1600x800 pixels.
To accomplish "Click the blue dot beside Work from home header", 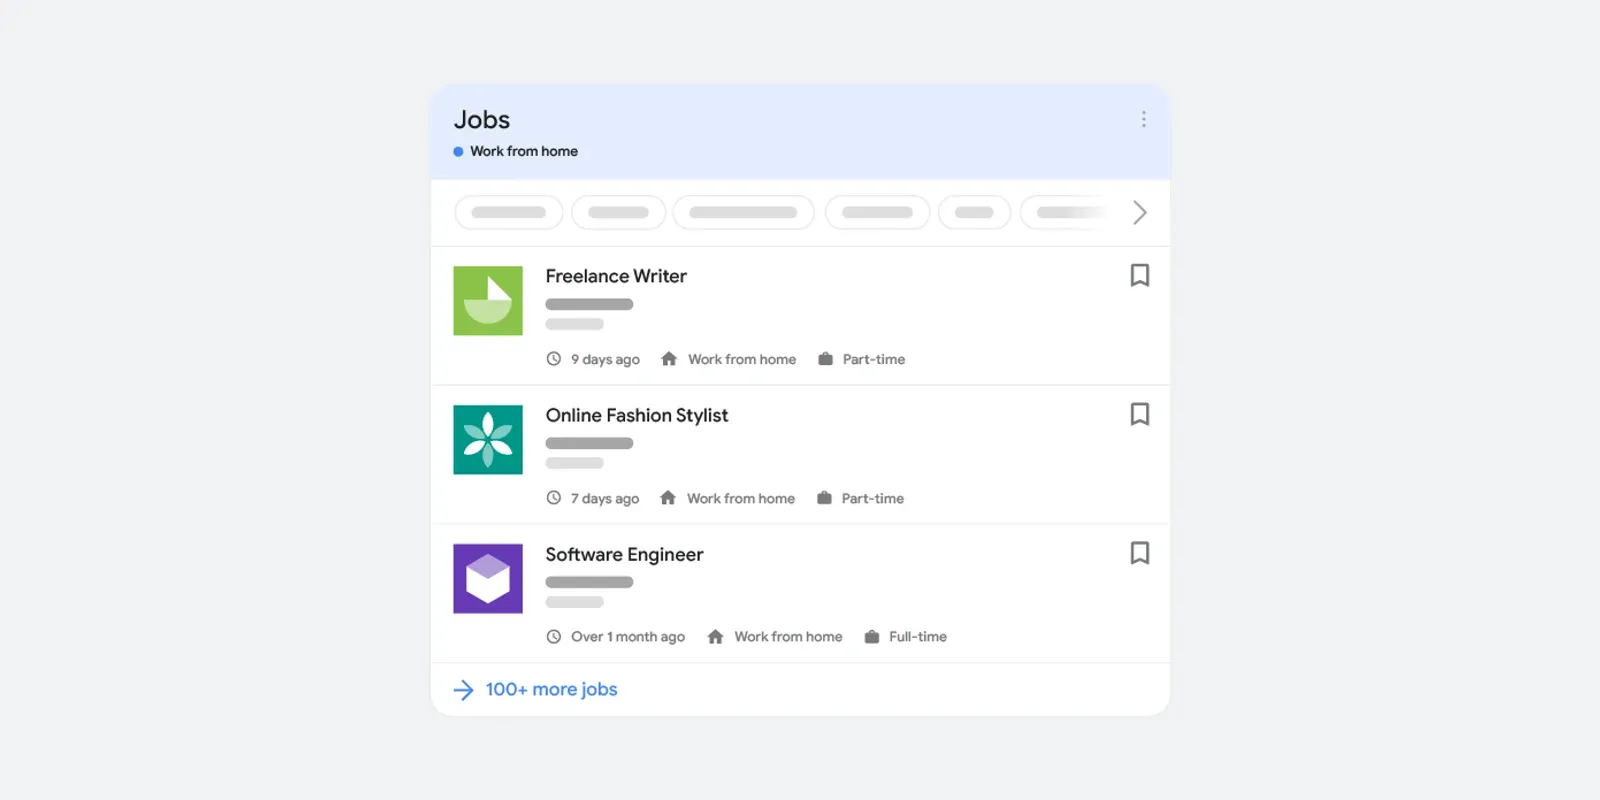I will 458,152.
